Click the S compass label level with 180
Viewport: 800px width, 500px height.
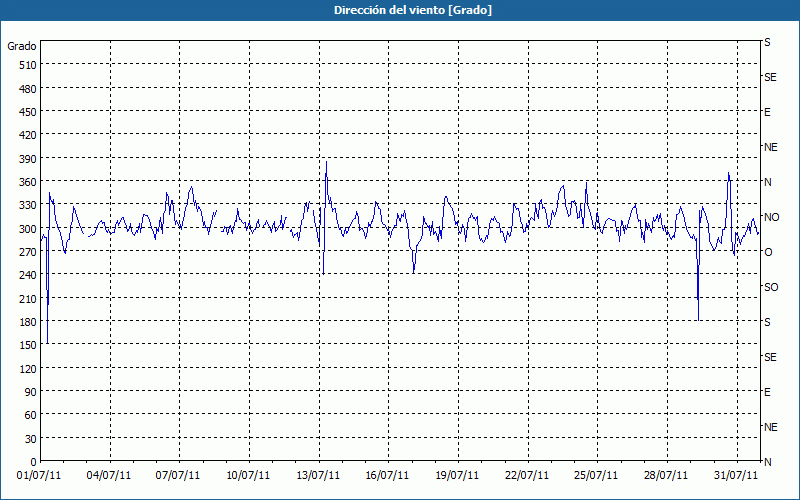[767, 322]
